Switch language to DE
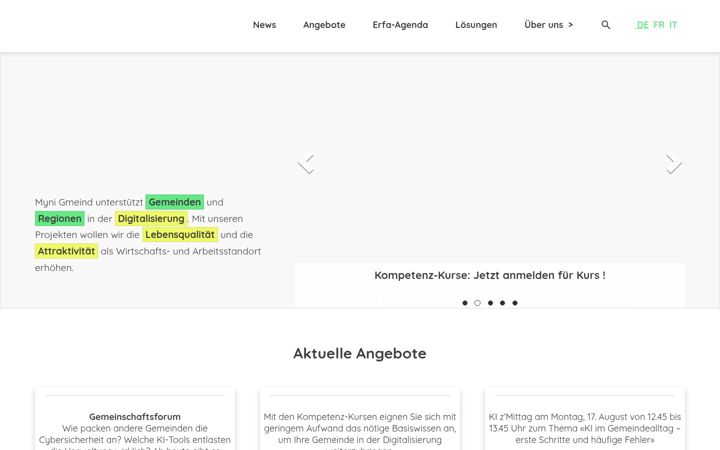 642,25
